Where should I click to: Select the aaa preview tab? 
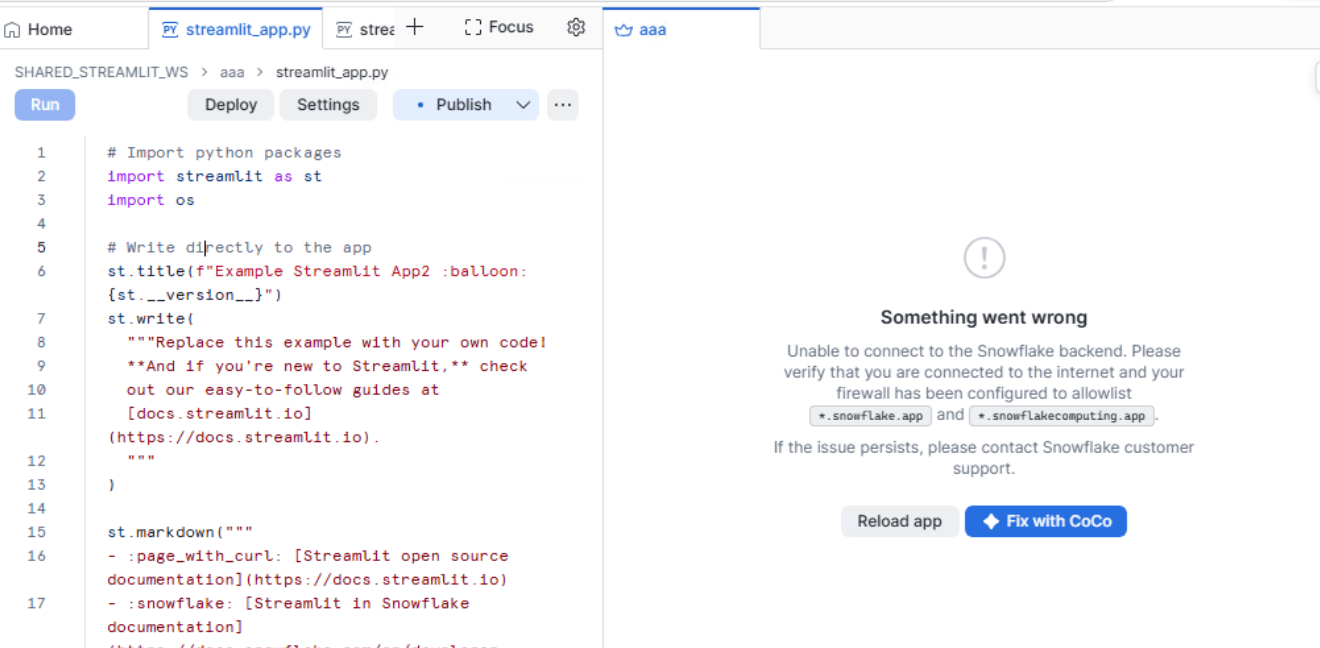pos(681,30)
